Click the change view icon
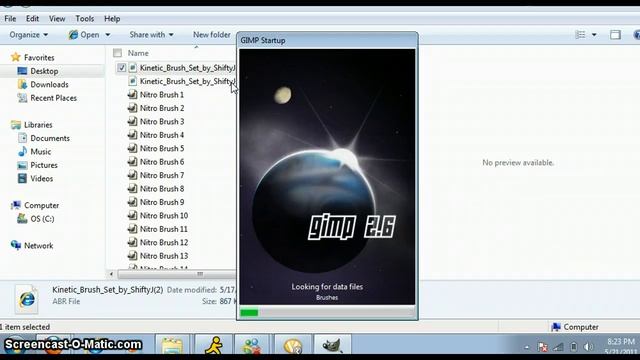This screenshot has height=360, width=640. point(580,35)
